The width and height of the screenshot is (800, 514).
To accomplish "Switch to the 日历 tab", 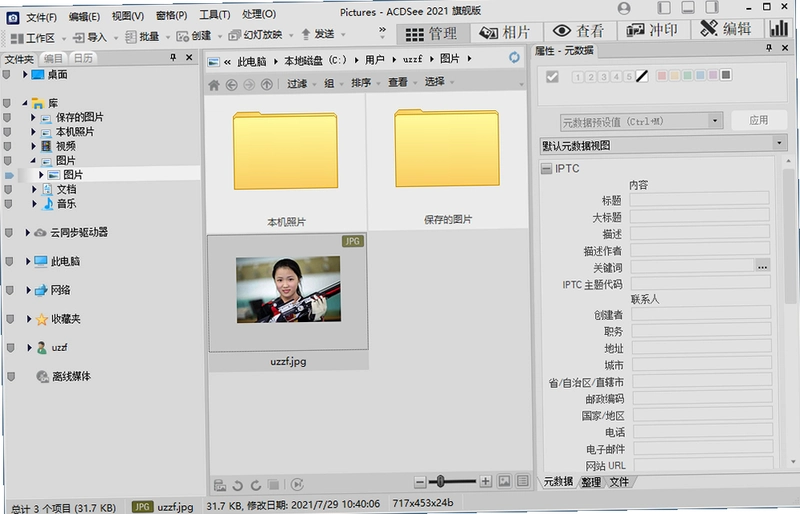I will pyautogui.click(x=83, y=58).
